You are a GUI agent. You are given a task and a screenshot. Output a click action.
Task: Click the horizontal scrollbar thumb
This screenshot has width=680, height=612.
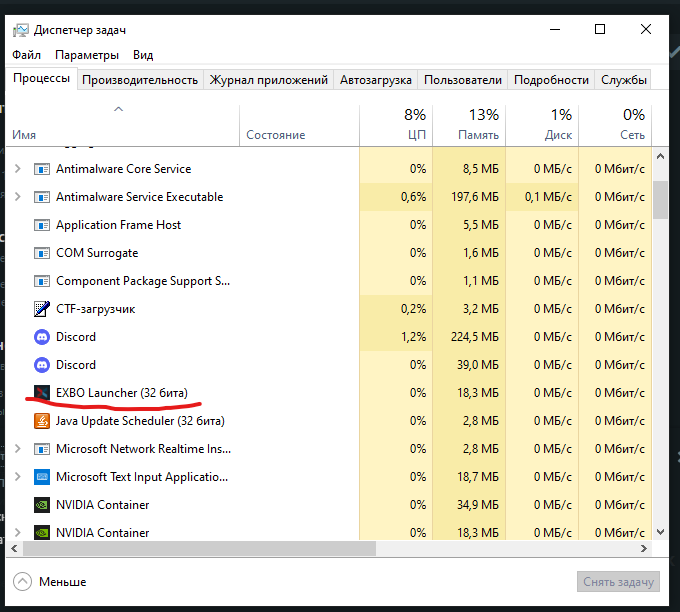(x=199, y=549)
